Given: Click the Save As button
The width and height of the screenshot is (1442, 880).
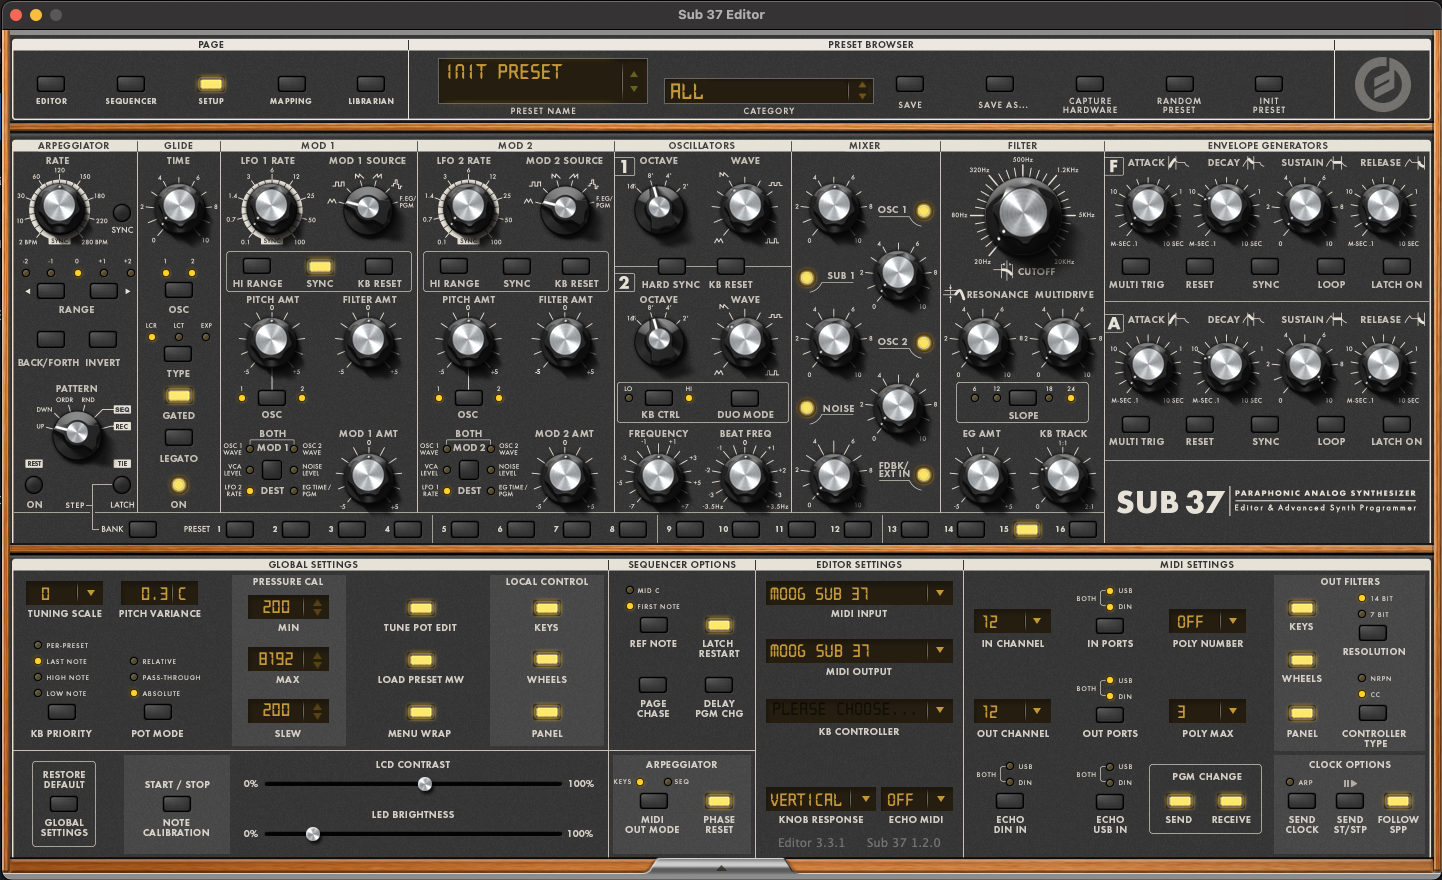Looking at the screenshot, I should pos(1000,84).
